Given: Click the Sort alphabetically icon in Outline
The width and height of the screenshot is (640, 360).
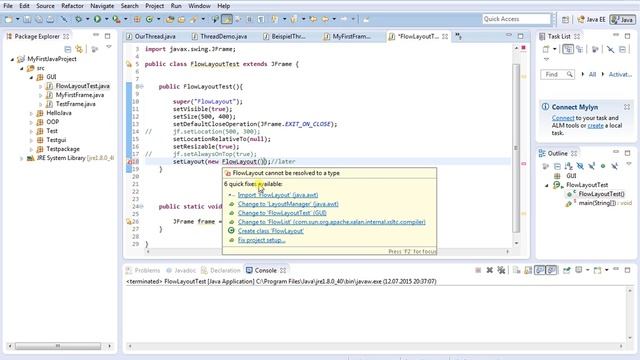Looking at the screenshot, I should click(569, 166).
